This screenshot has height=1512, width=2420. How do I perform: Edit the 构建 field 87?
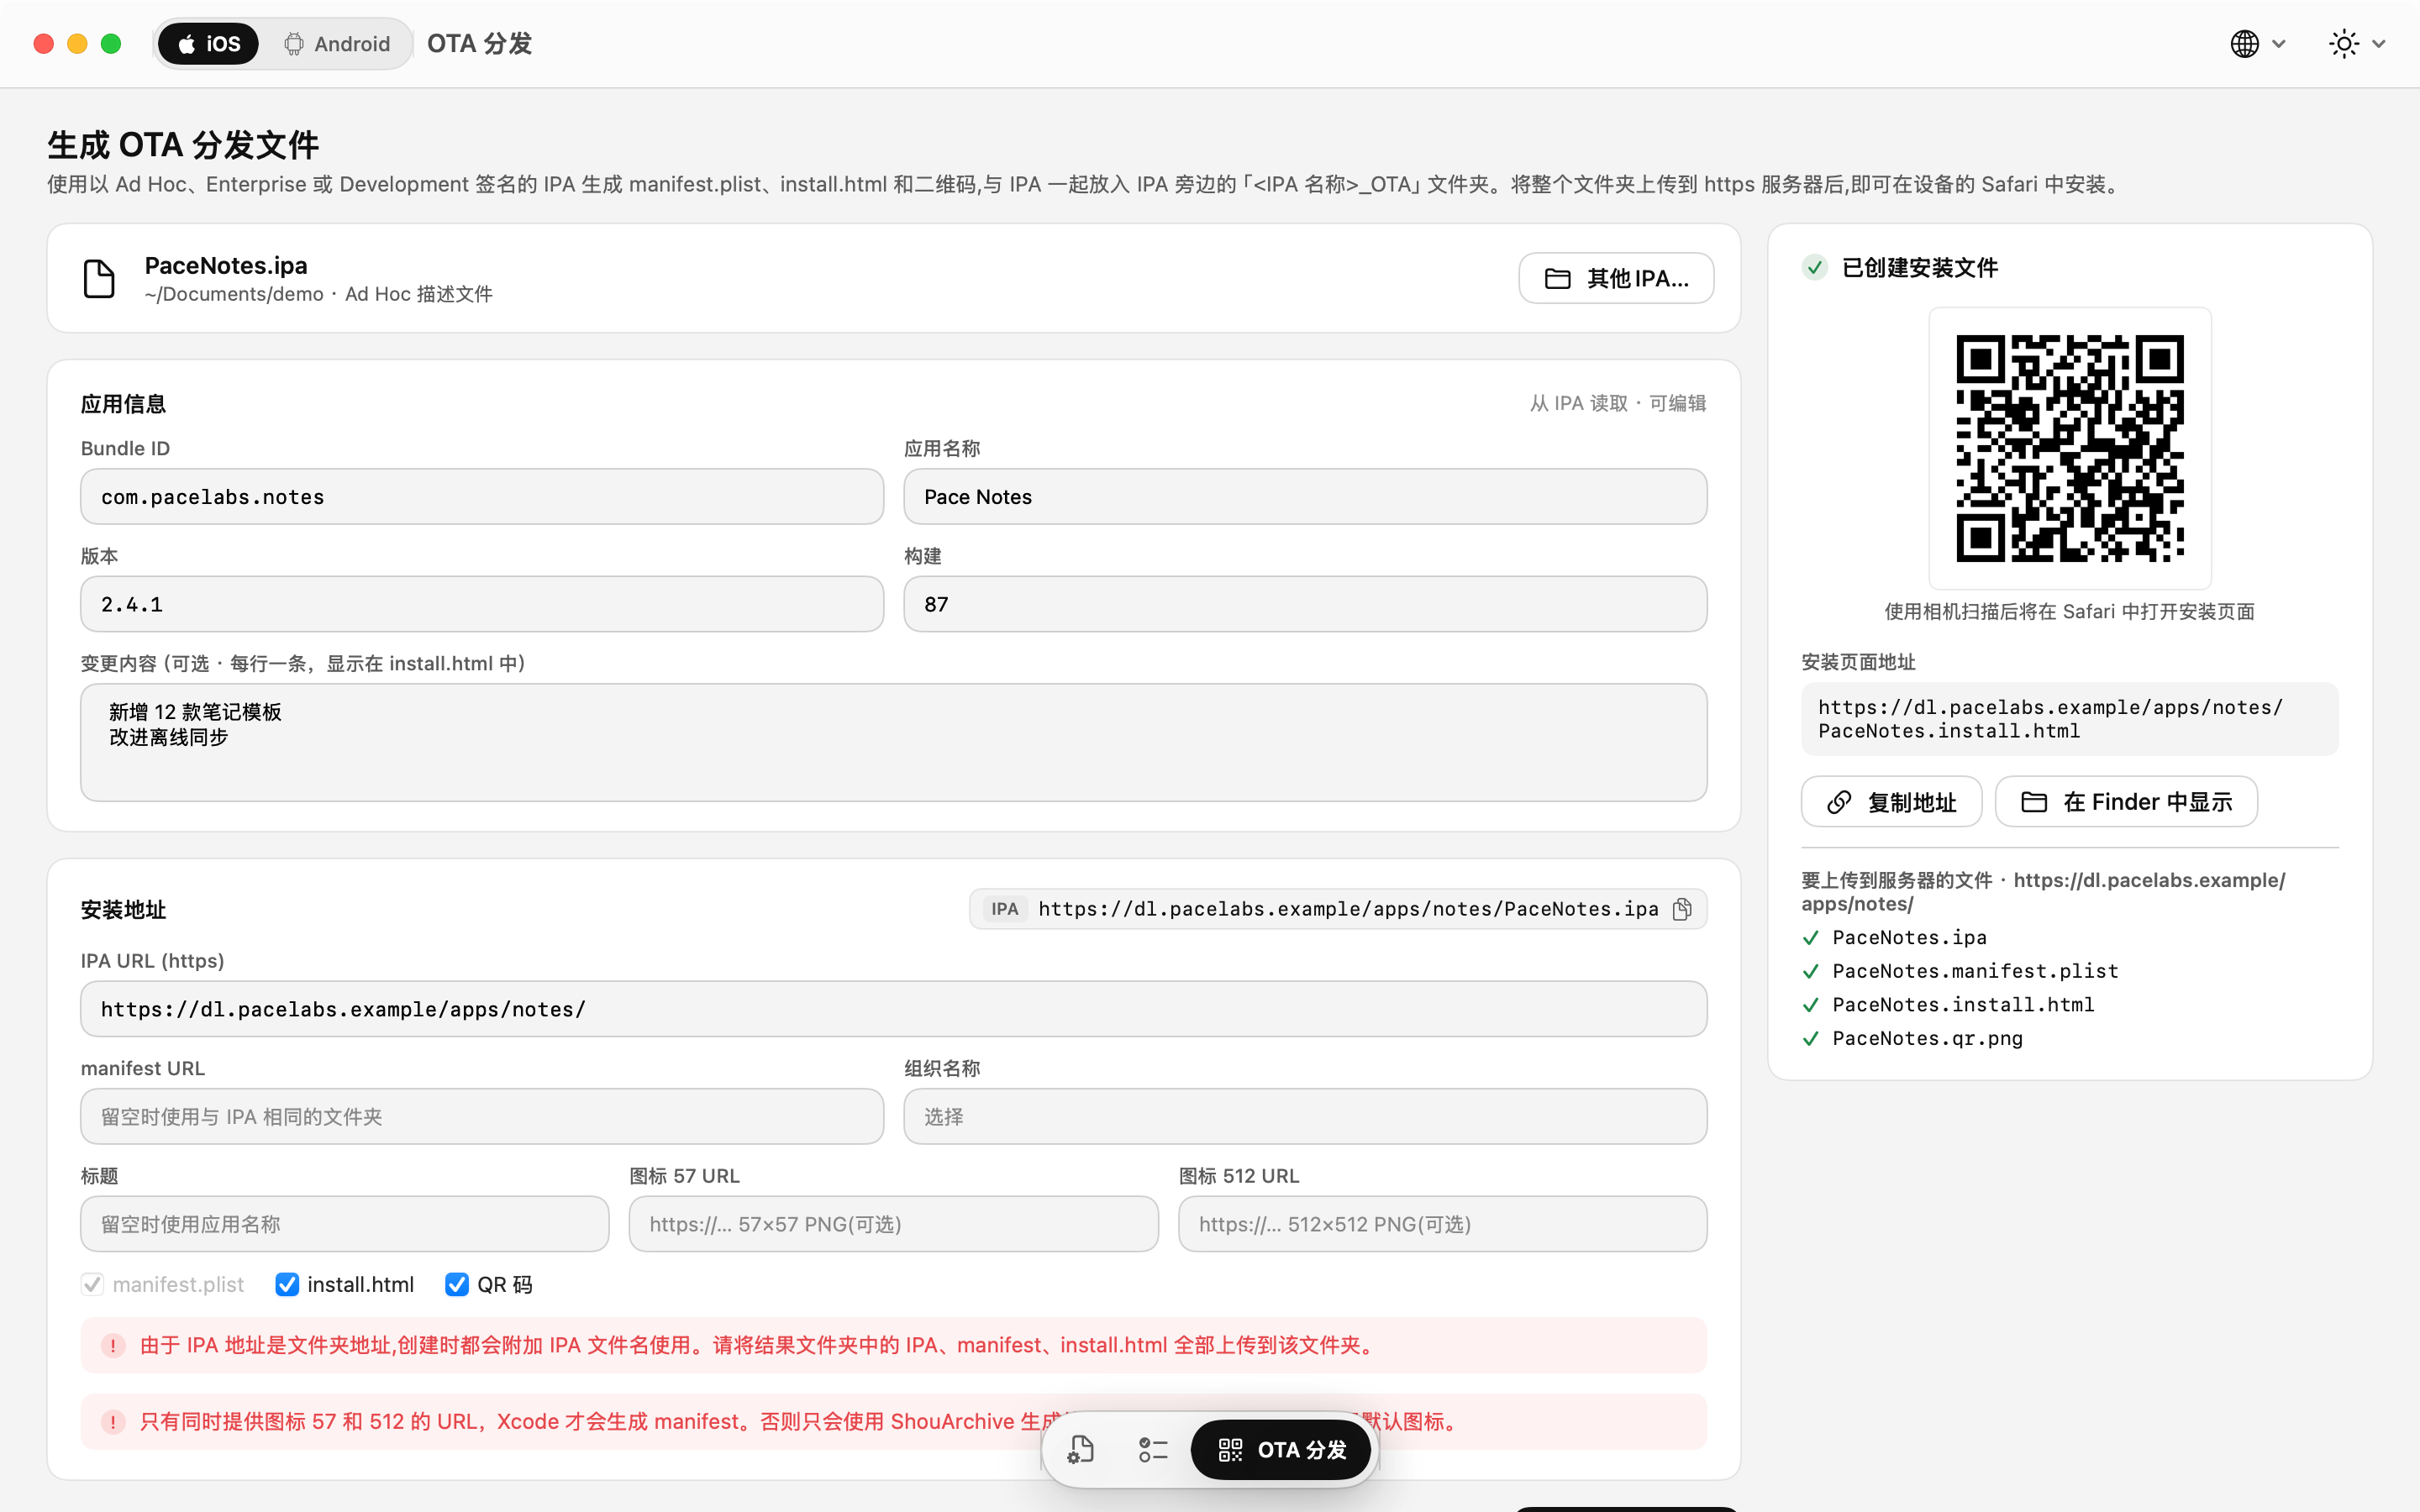click(1305, 604)
